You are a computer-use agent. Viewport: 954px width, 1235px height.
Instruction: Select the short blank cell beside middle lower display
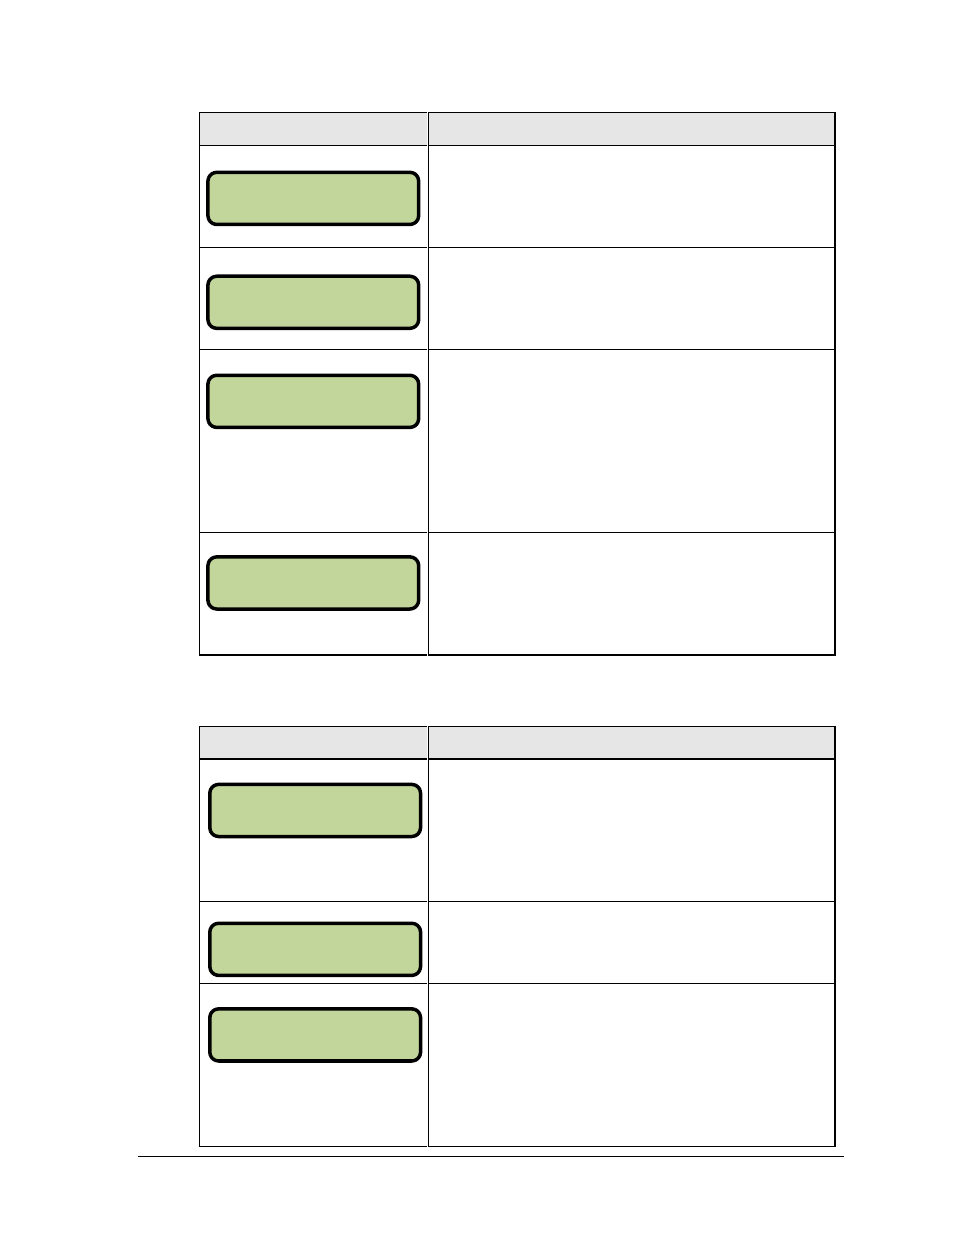click(x=631, y=943)
